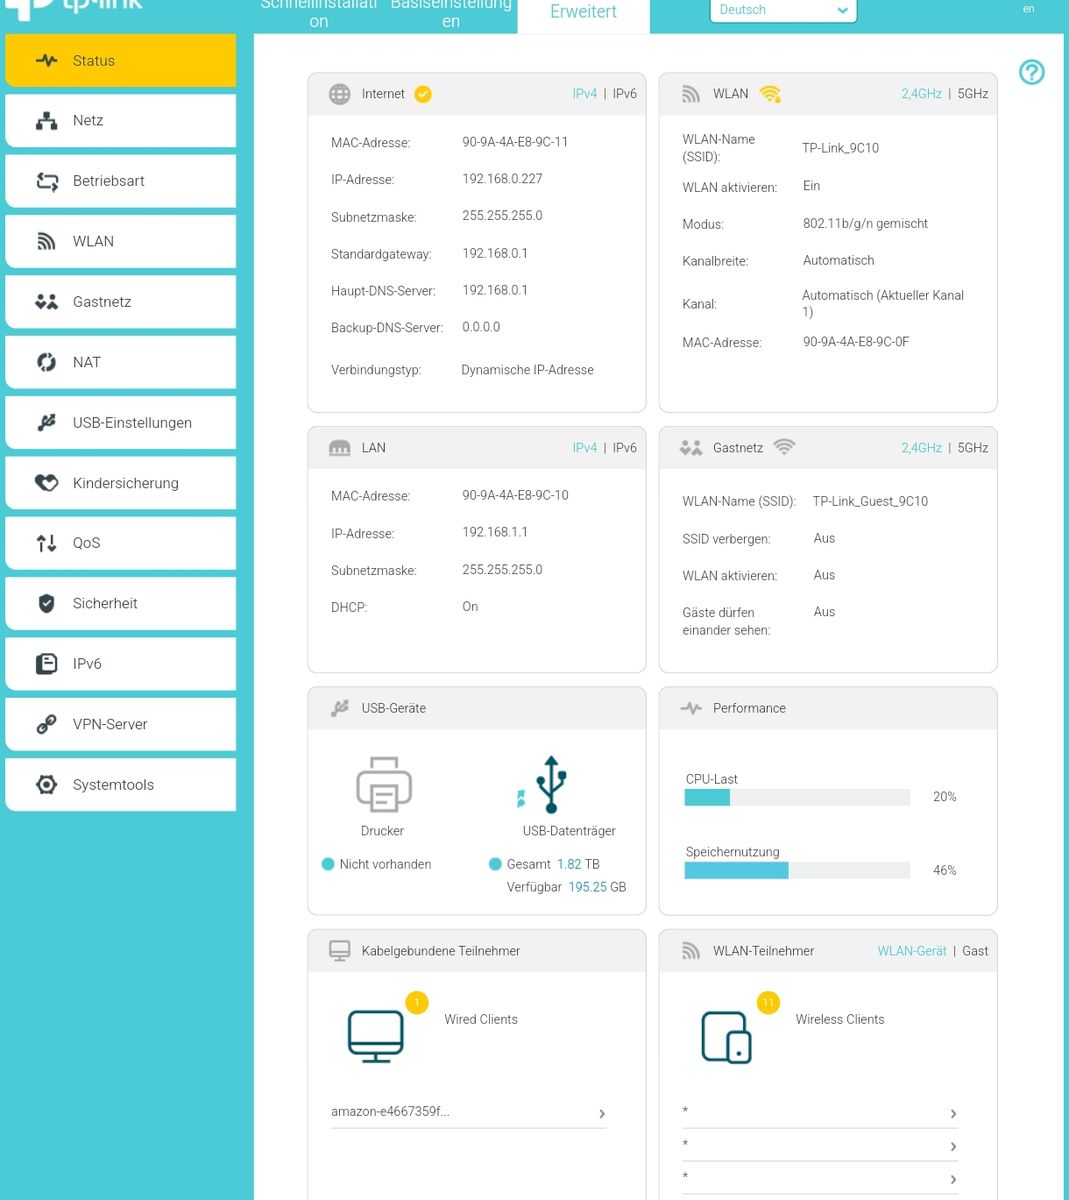1069x1200 pixels.
Task: Click the Systemtools gear icon
Action: point(46,784)
